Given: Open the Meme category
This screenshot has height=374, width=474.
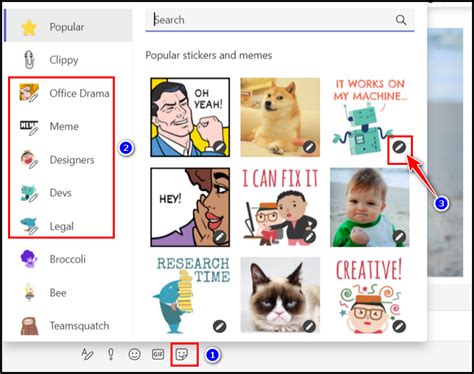Looking at the screenshot, I should pos(68,126).
